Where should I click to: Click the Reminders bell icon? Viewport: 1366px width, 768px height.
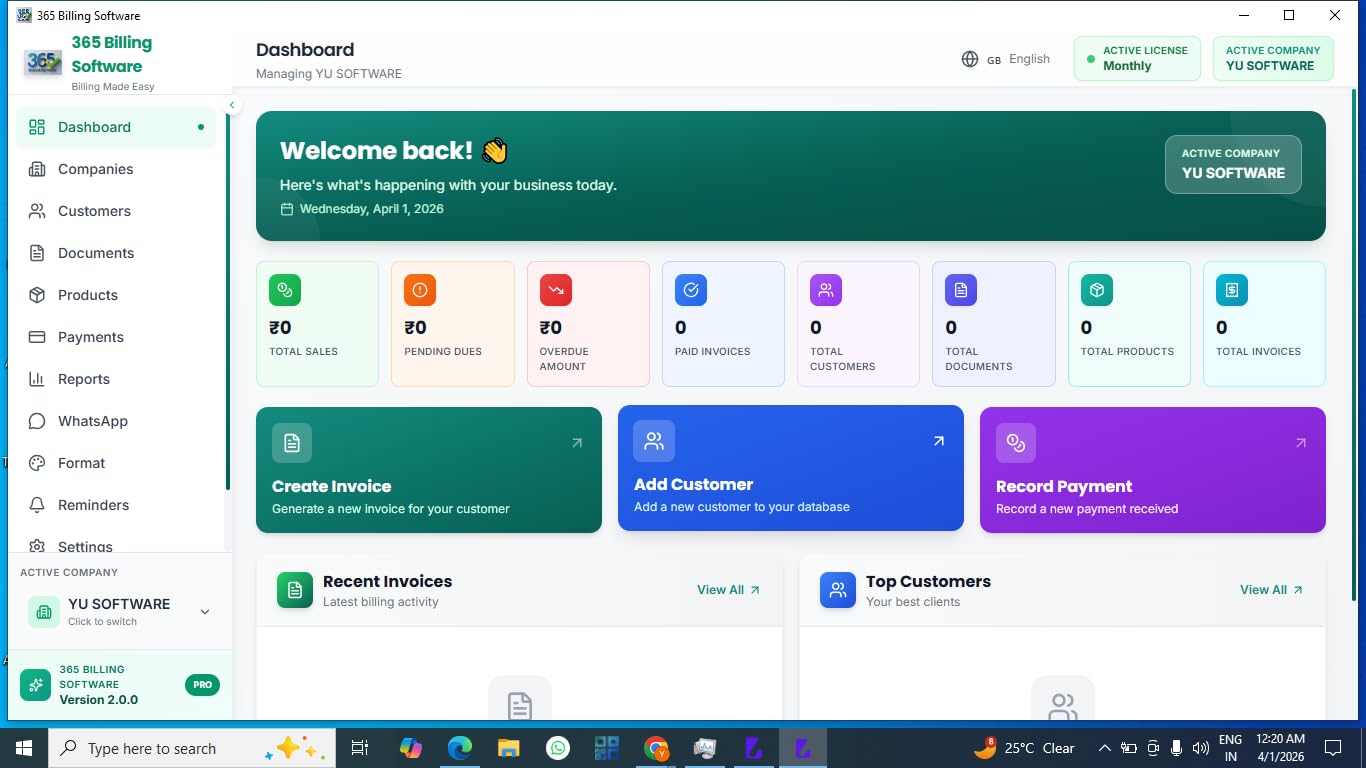[x=37, y=505]
